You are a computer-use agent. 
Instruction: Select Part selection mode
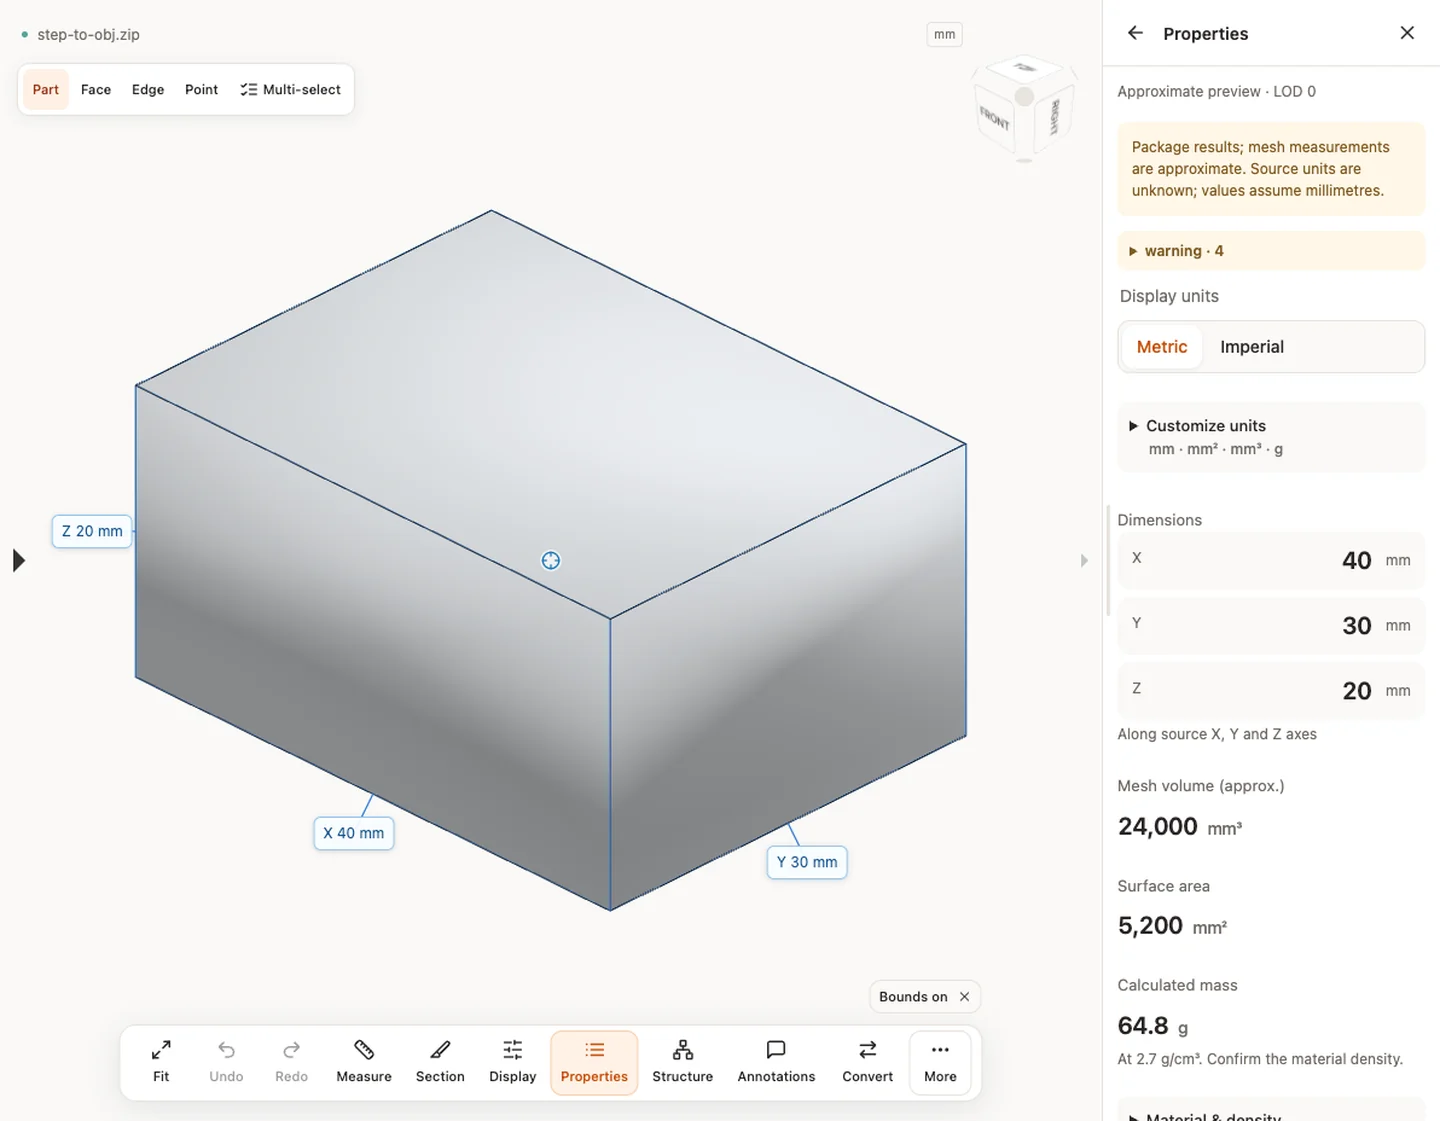click(46, 89)
